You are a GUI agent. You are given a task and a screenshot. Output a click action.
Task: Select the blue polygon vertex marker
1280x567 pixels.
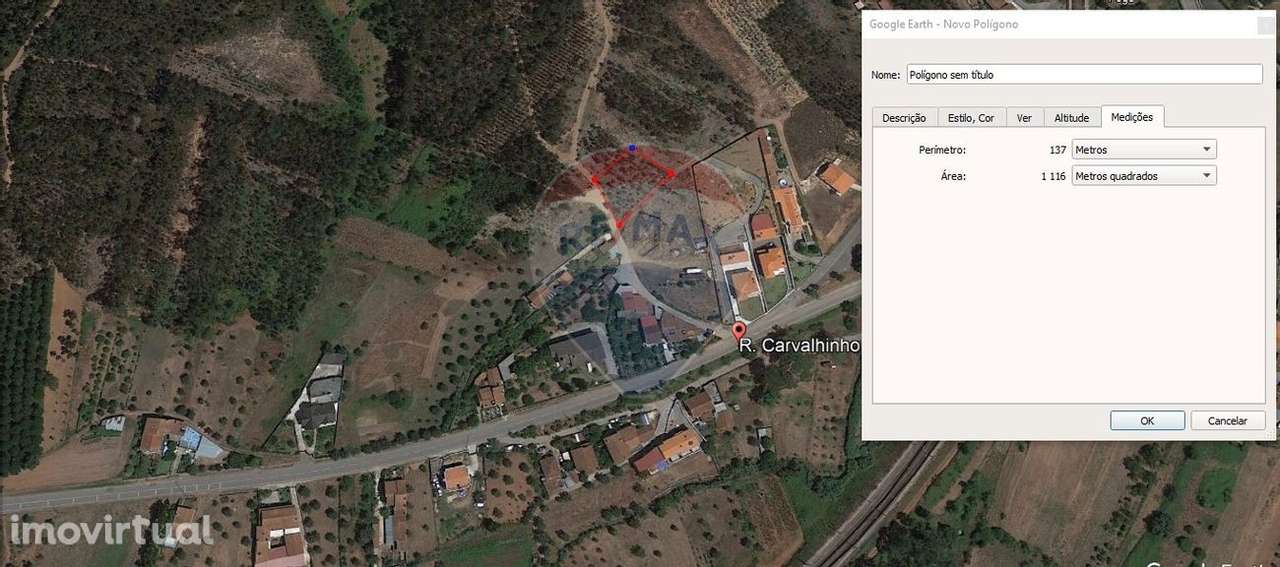pyautogui.click(x=631, y=148)
